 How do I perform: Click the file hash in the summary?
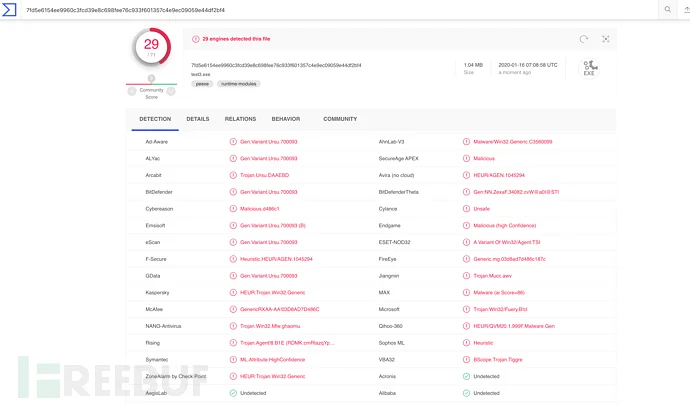(276, 65)
